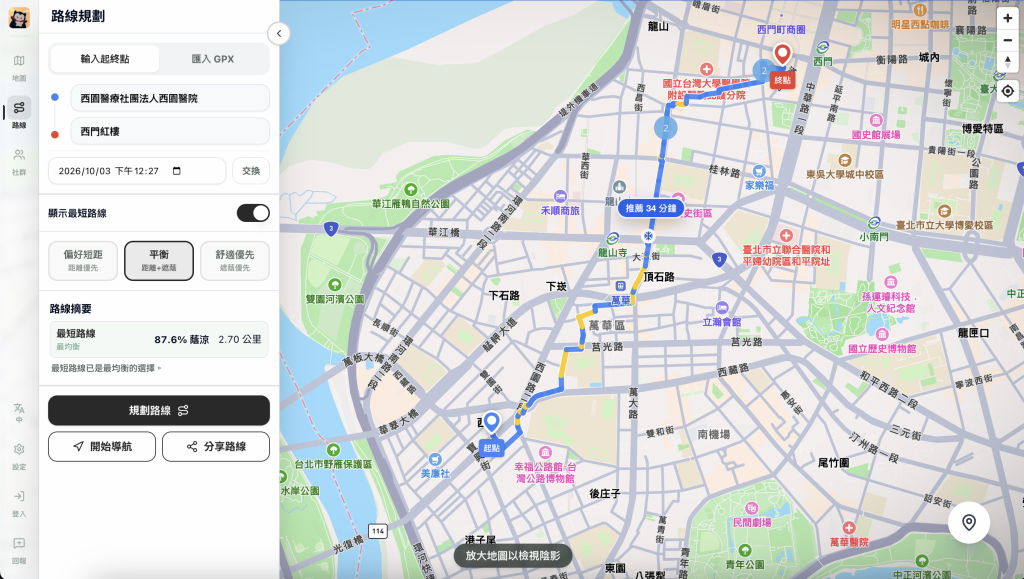
Task: Click the 西門紅樓 destination input field
Action: click(x=170, y=131)
